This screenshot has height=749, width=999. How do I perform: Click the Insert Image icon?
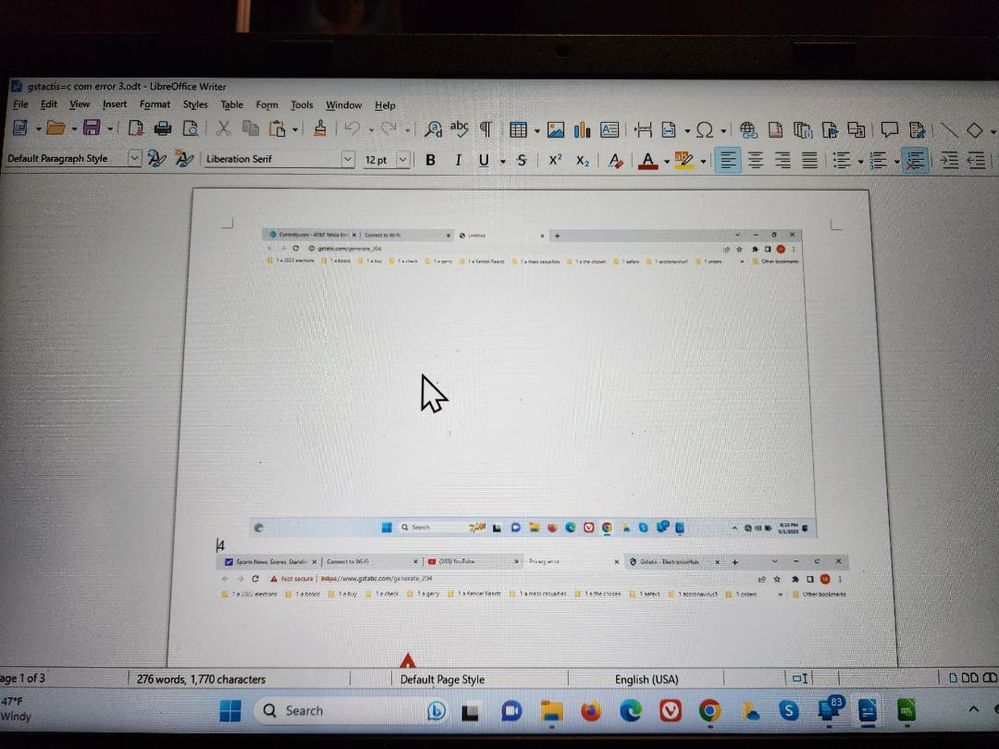click(x=556, y=130)
